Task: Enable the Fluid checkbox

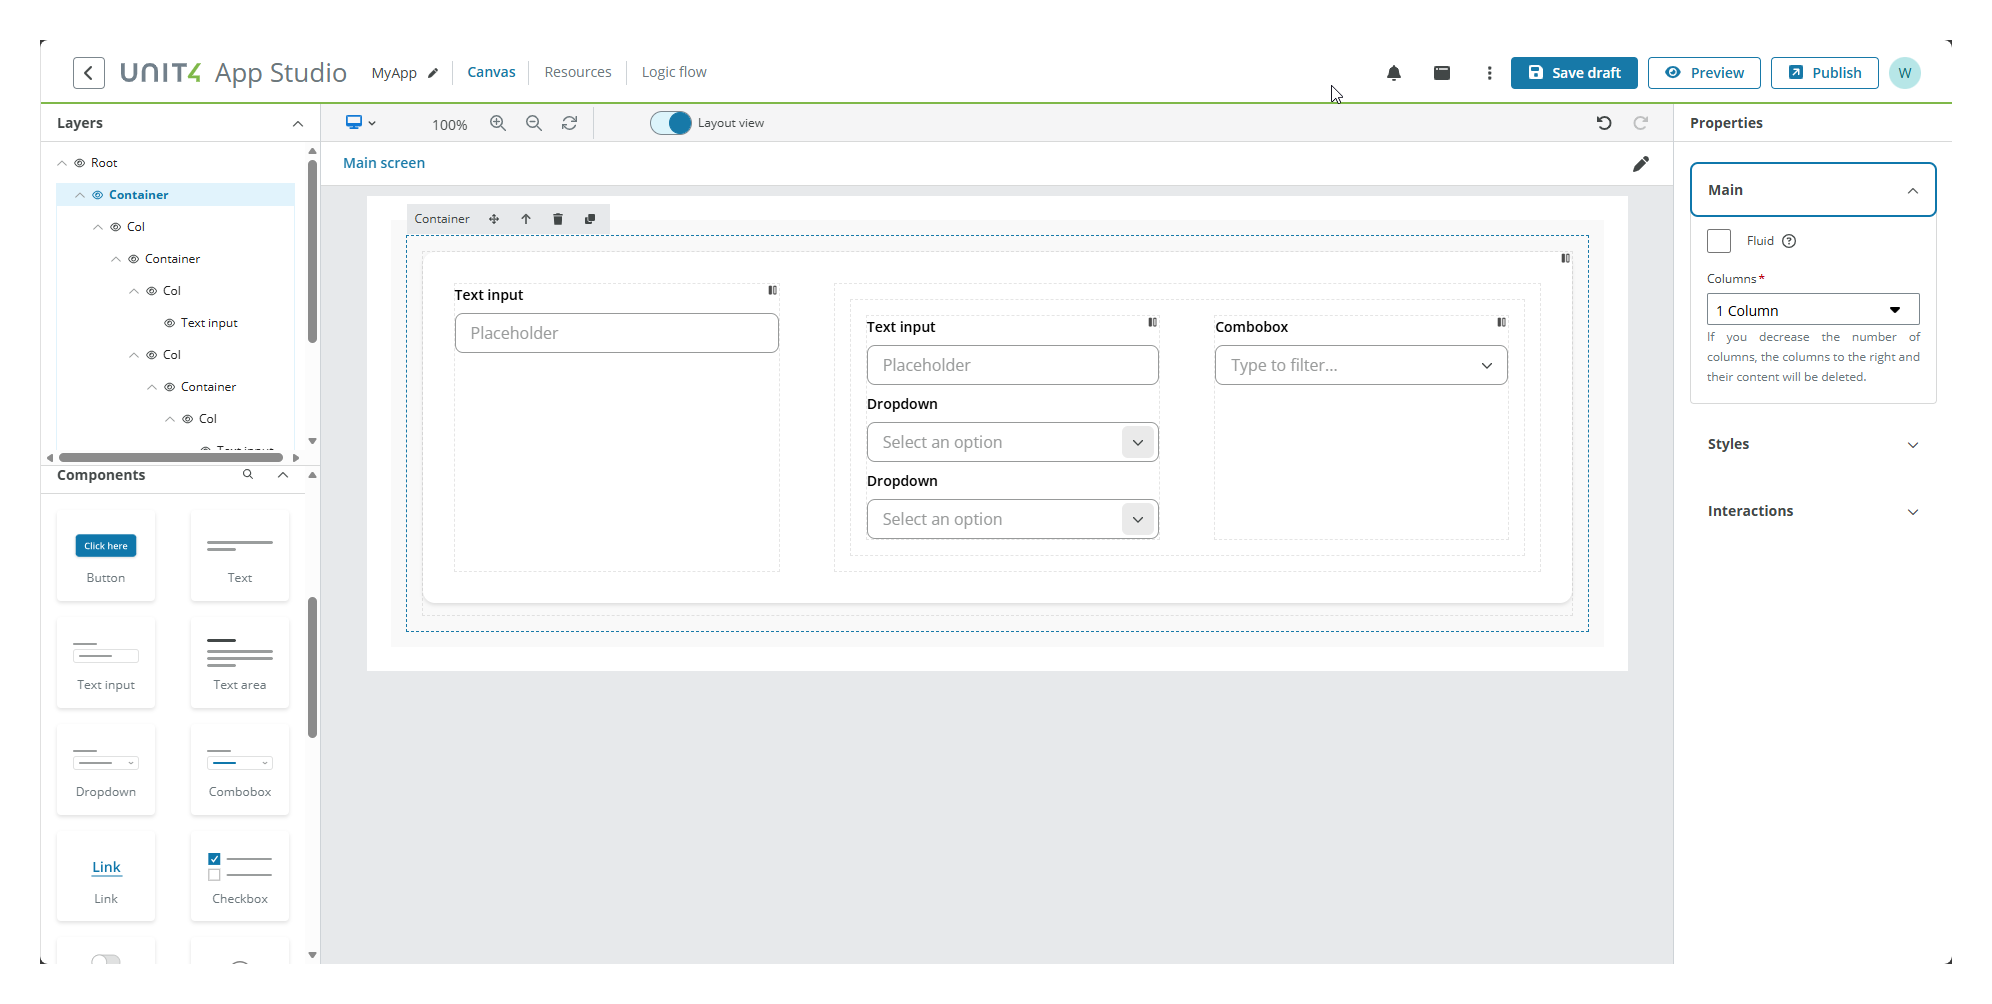Action: coord(1719,241)
